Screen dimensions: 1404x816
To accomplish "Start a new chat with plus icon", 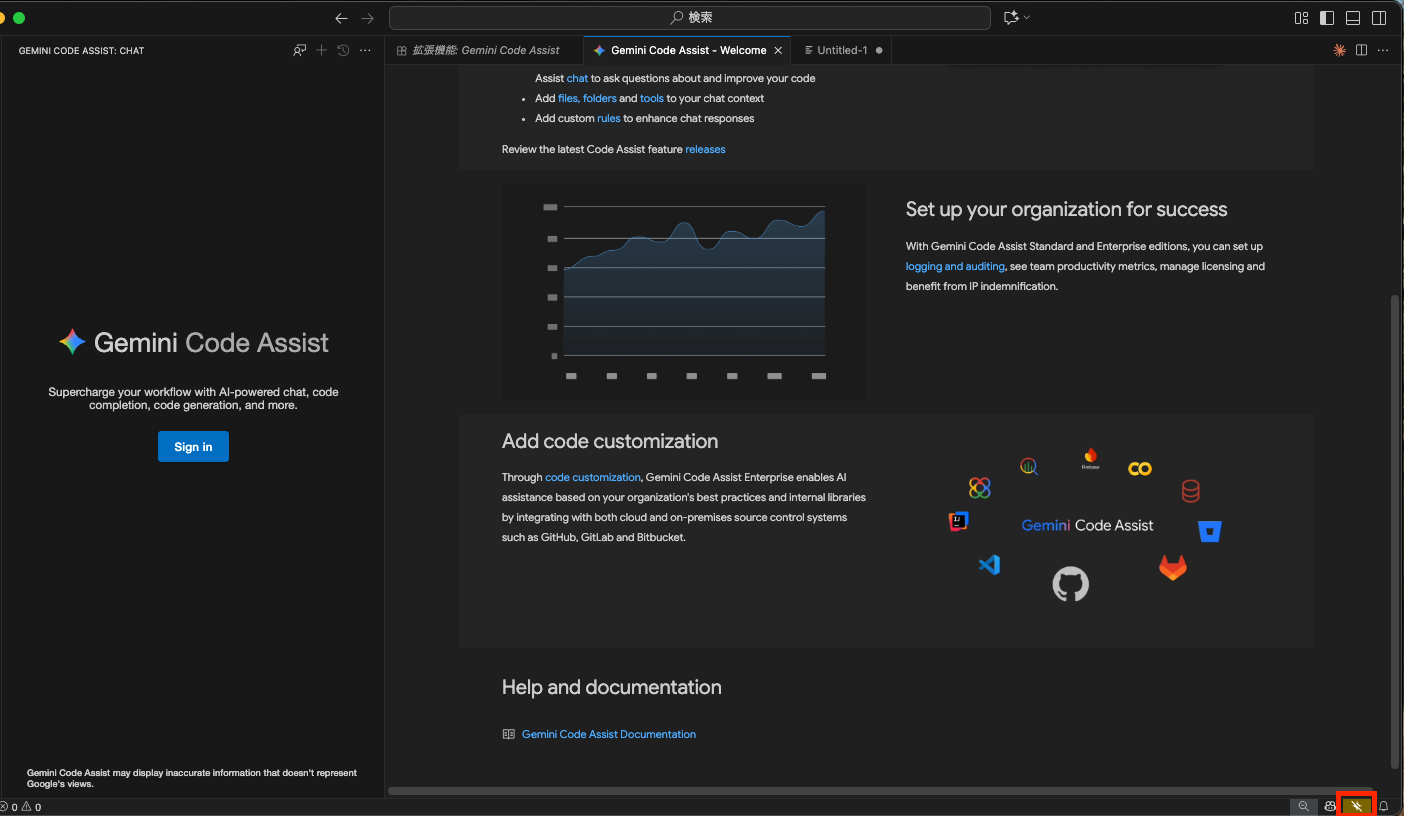I will coord(321,50).
